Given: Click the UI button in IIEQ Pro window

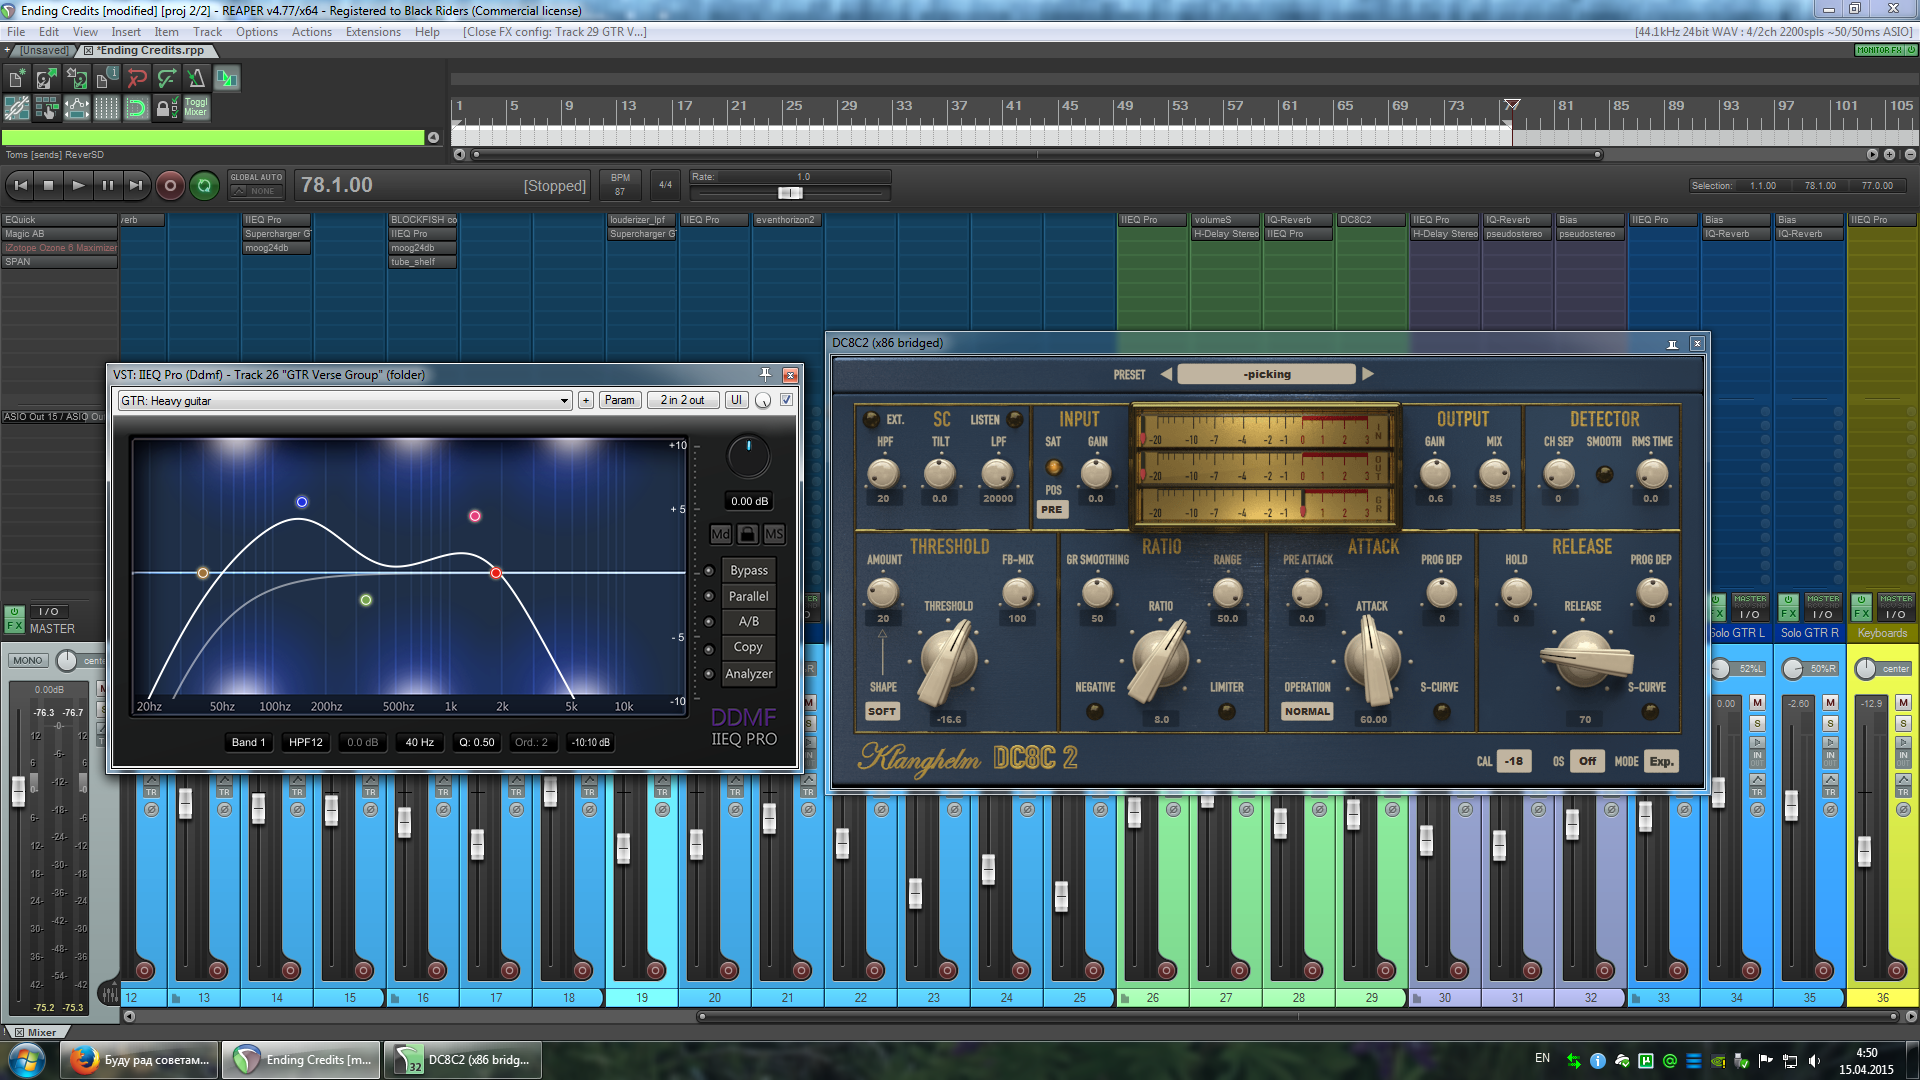Looking at the screenshot, I should point(736,400).
